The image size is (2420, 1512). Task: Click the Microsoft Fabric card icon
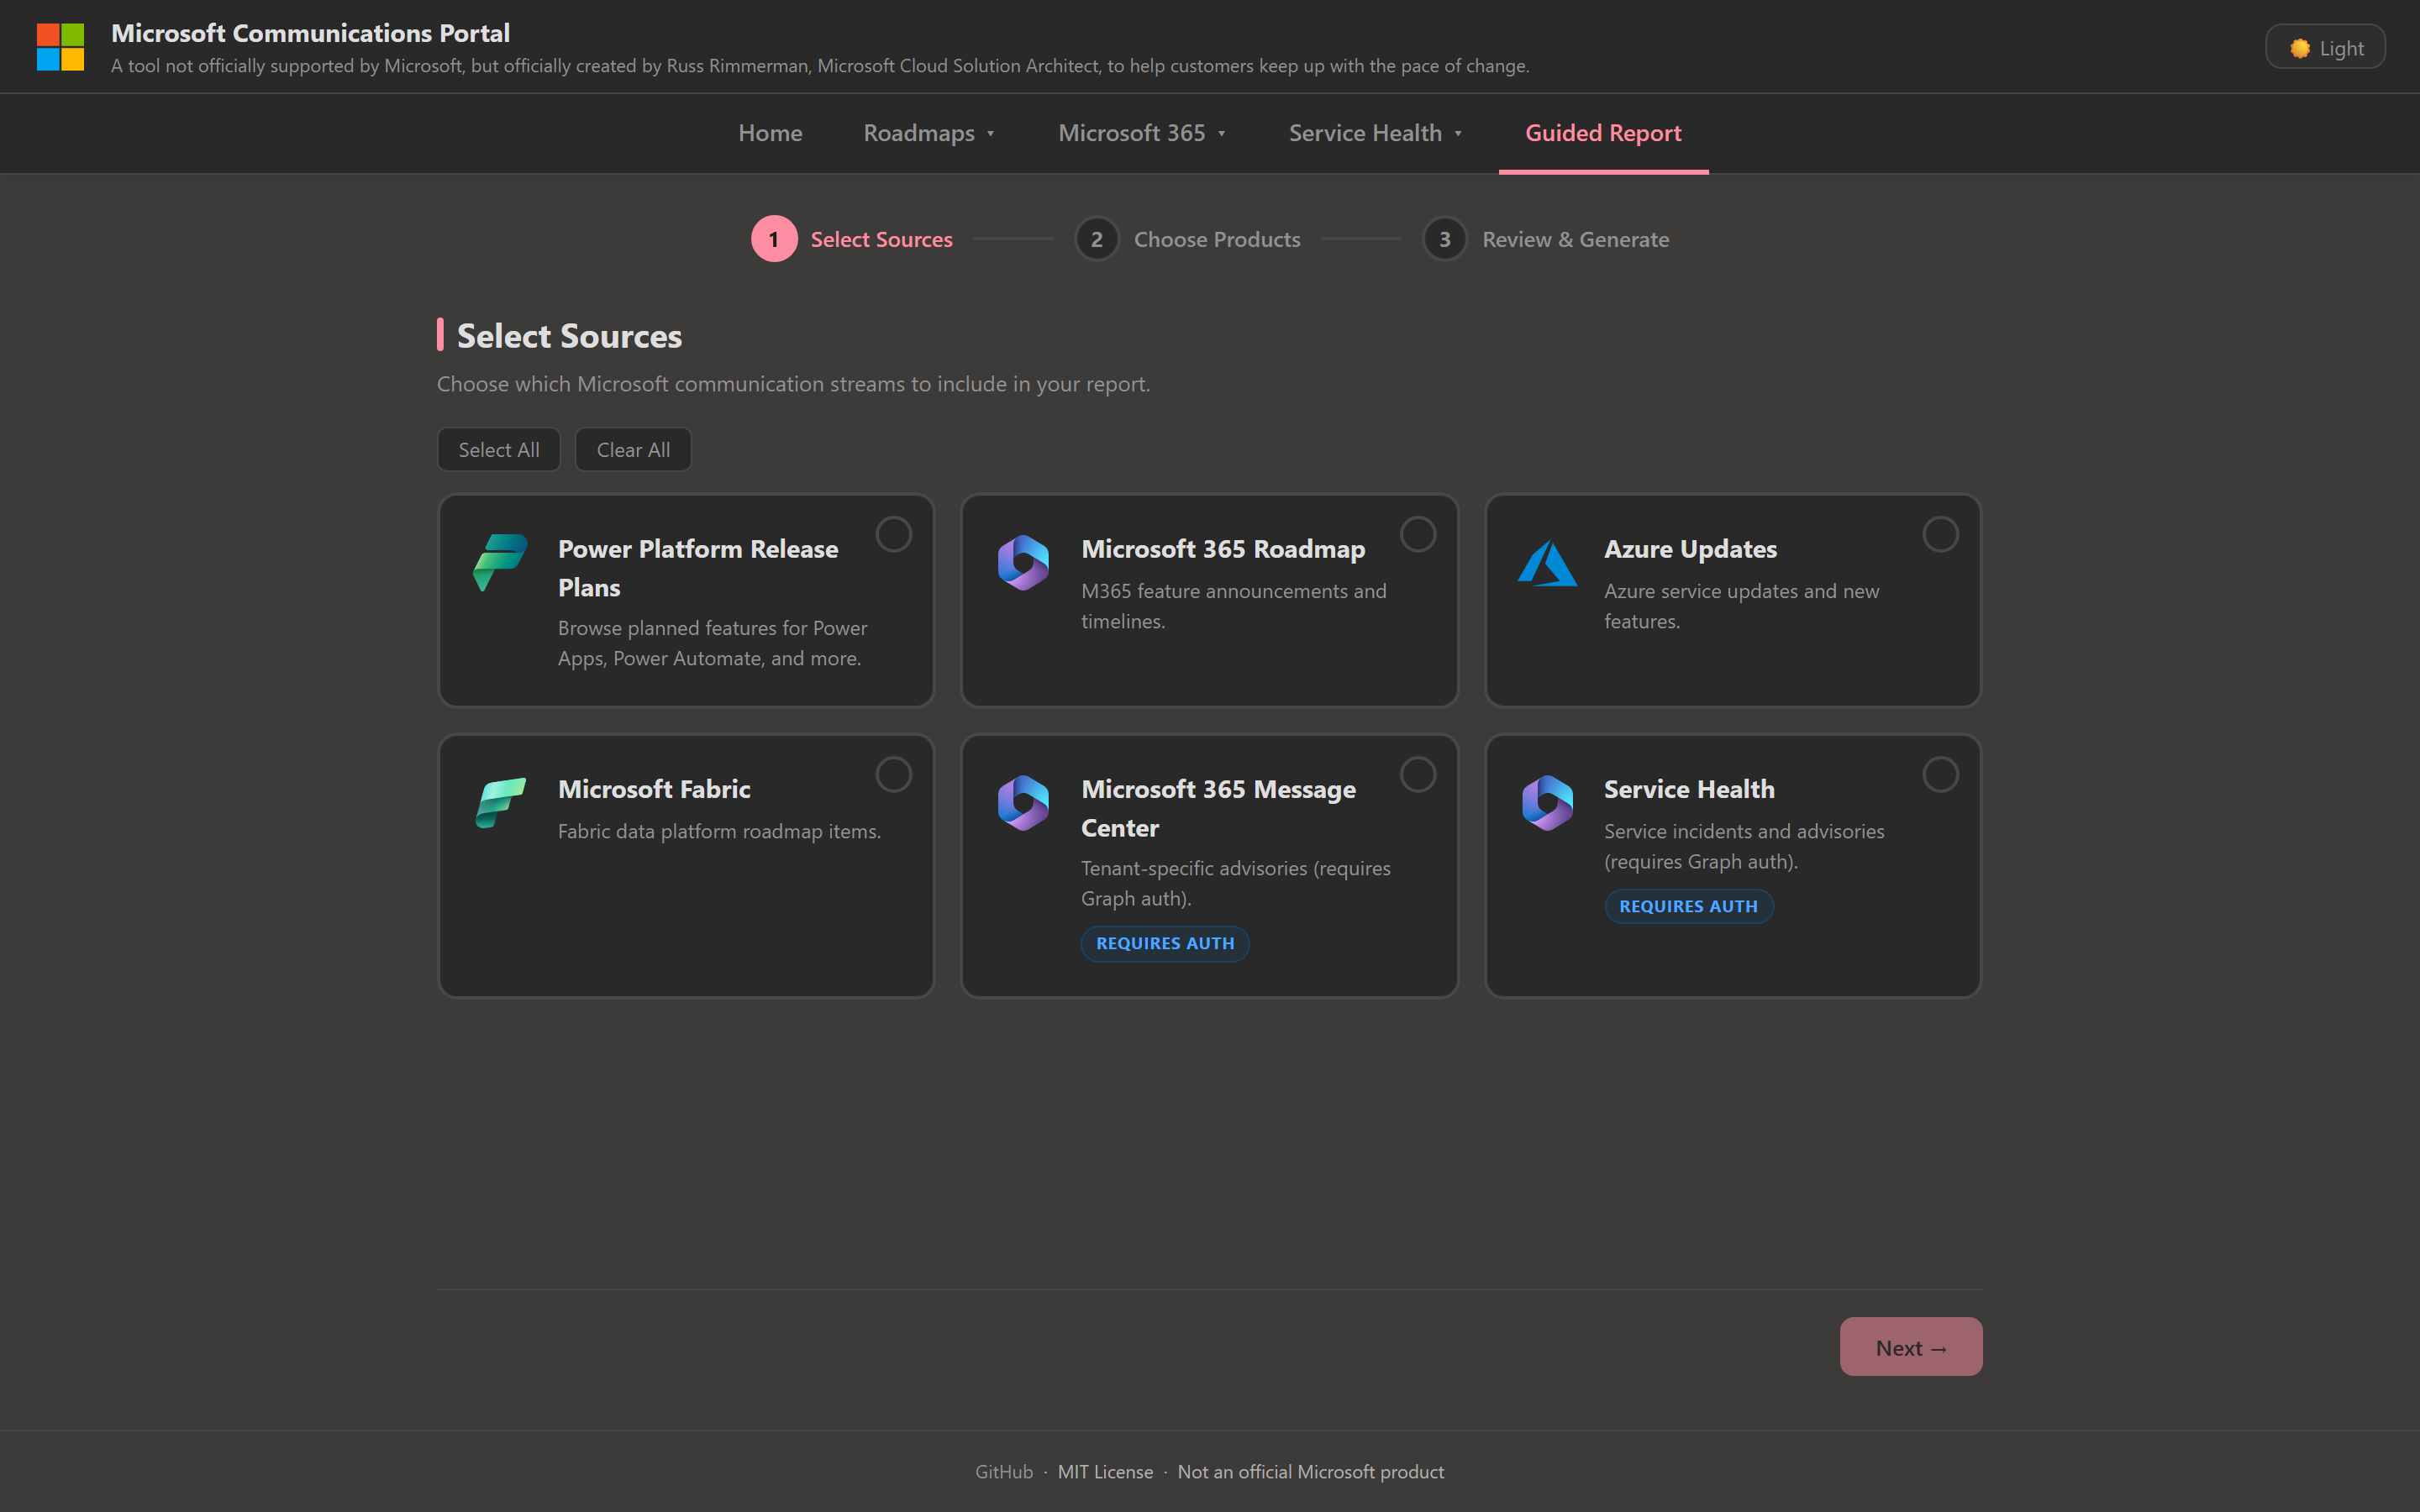pyautogui.click(x=500, y=802)
